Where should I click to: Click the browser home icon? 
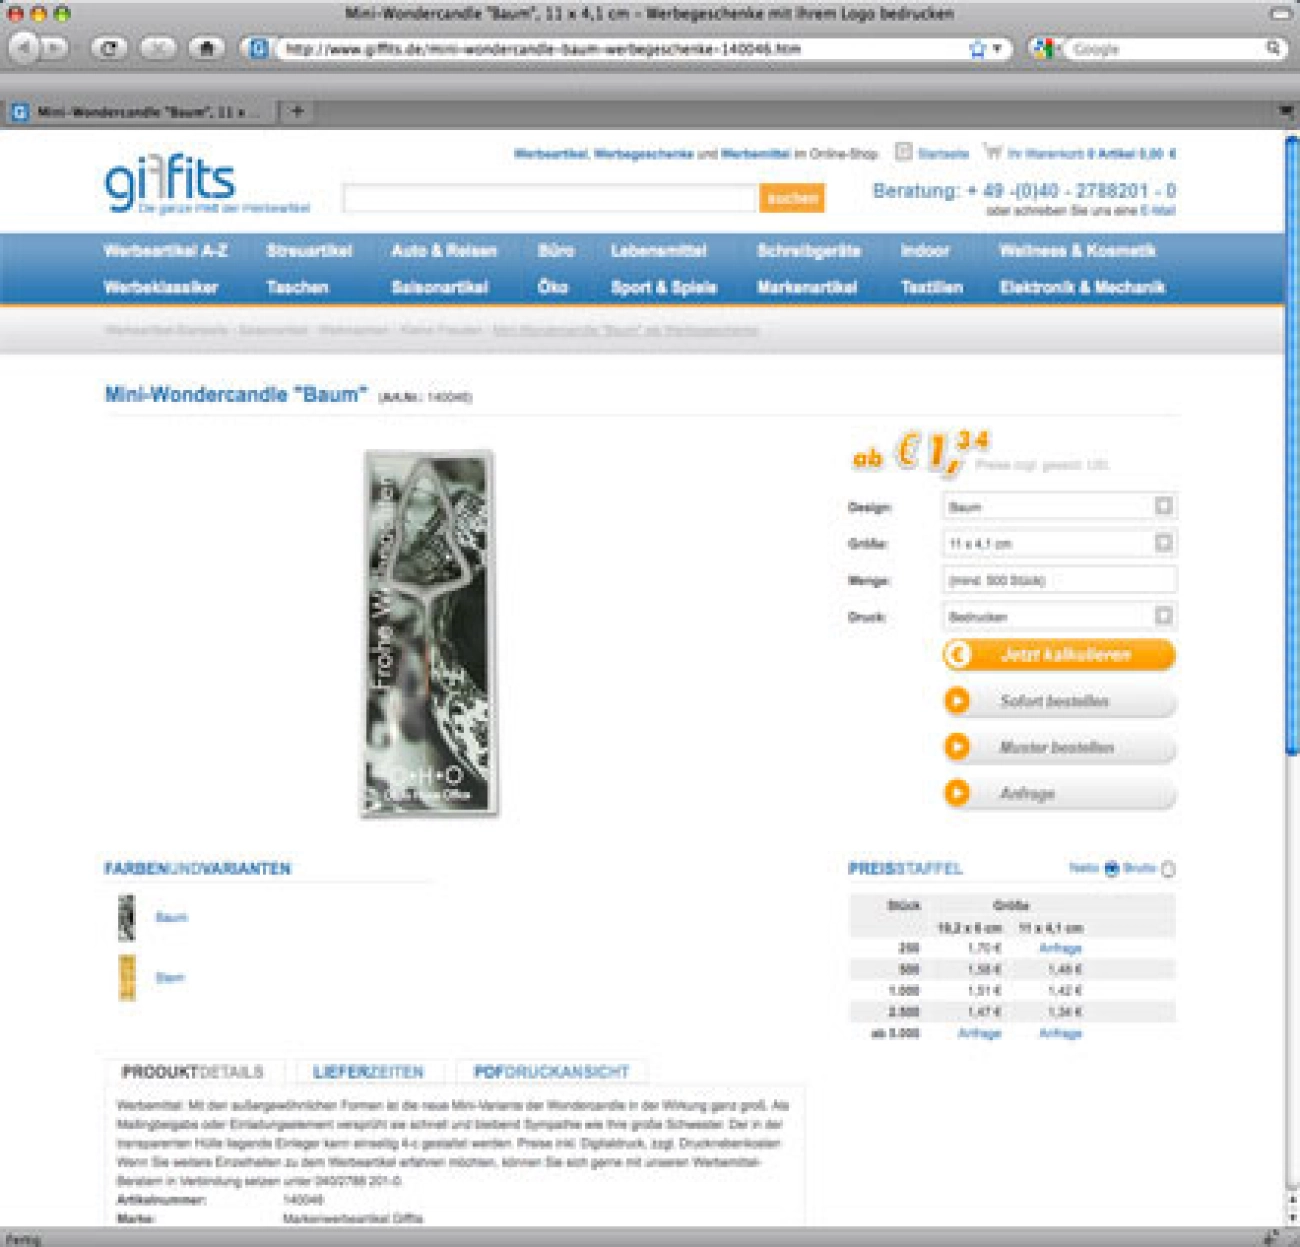206,48
